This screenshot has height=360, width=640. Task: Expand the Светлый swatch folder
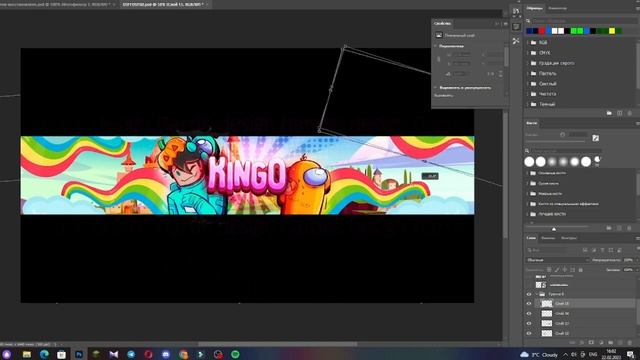(528, 84)
